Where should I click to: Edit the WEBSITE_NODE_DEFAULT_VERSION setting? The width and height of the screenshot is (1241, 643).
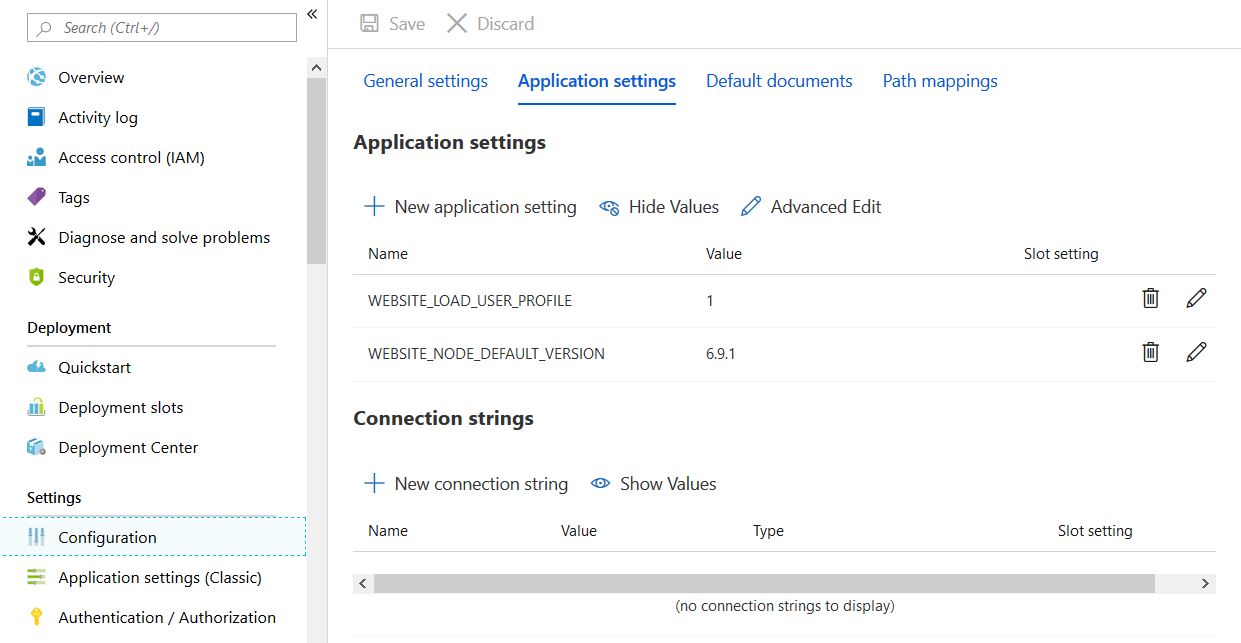coord(1196,351)
